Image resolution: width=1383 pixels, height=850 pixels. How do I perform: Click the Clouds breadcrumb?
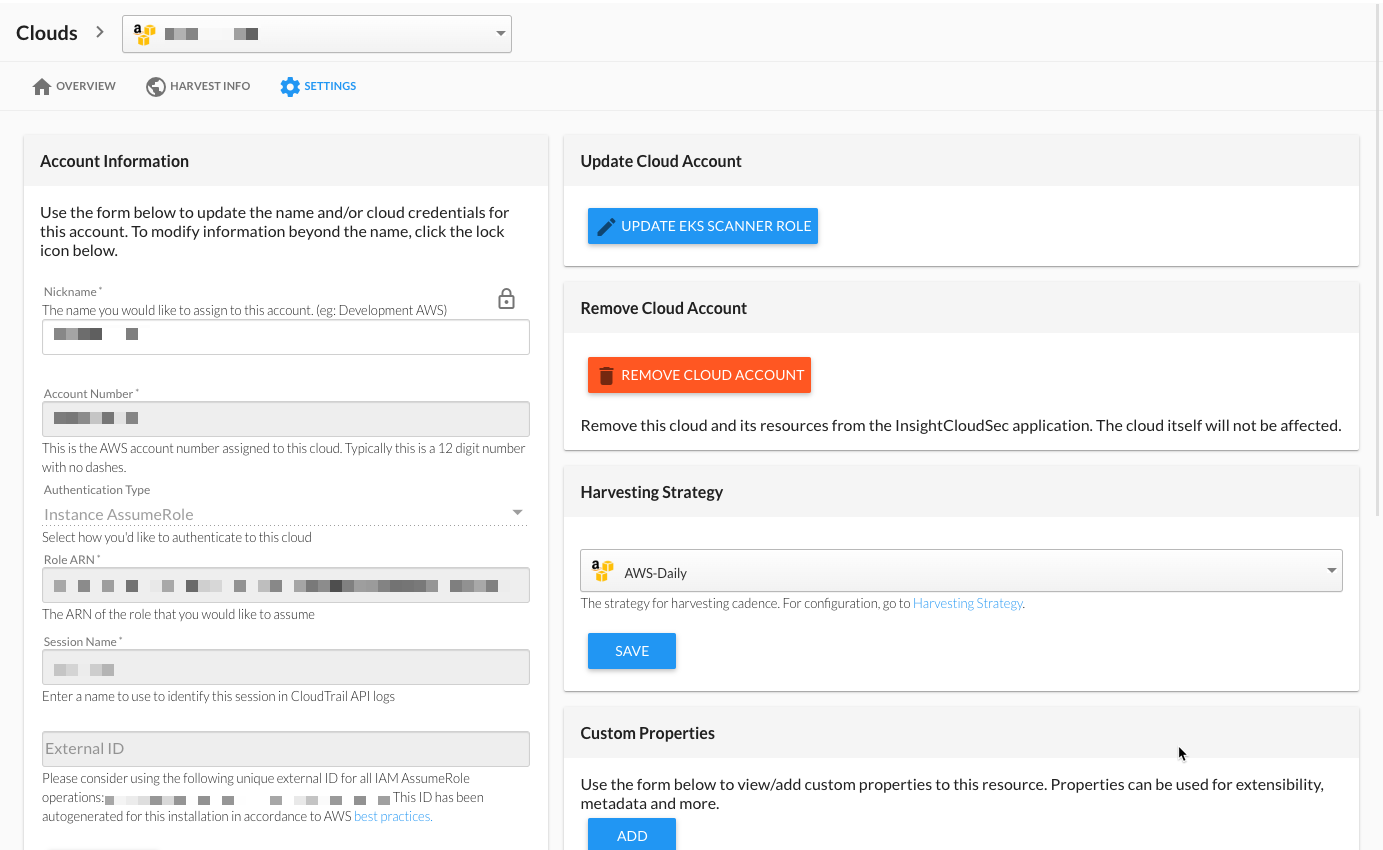[x=47, y=33]
